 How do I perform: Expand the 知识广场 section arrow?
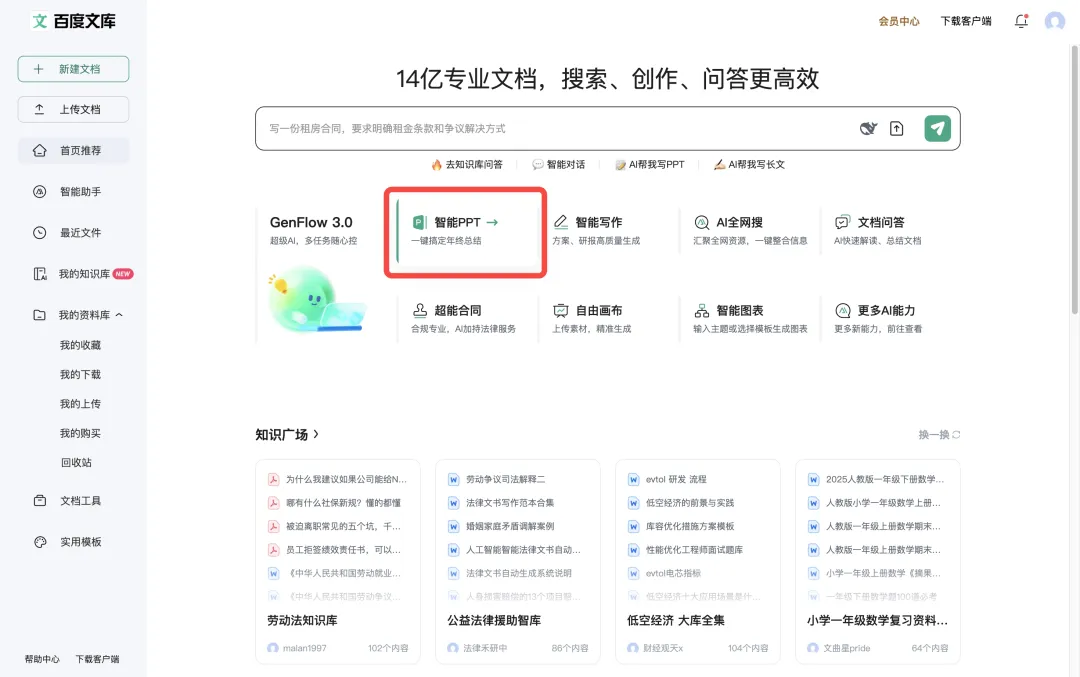coord(315,434)
